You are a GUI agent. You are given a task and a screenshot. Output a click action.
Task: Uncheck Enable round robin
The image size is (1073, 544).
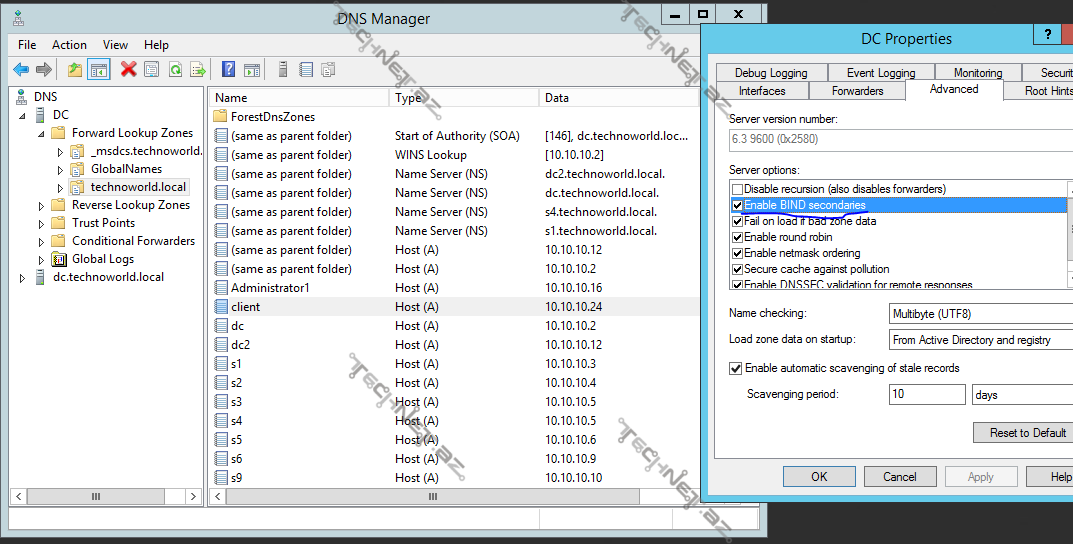(738, 237)
